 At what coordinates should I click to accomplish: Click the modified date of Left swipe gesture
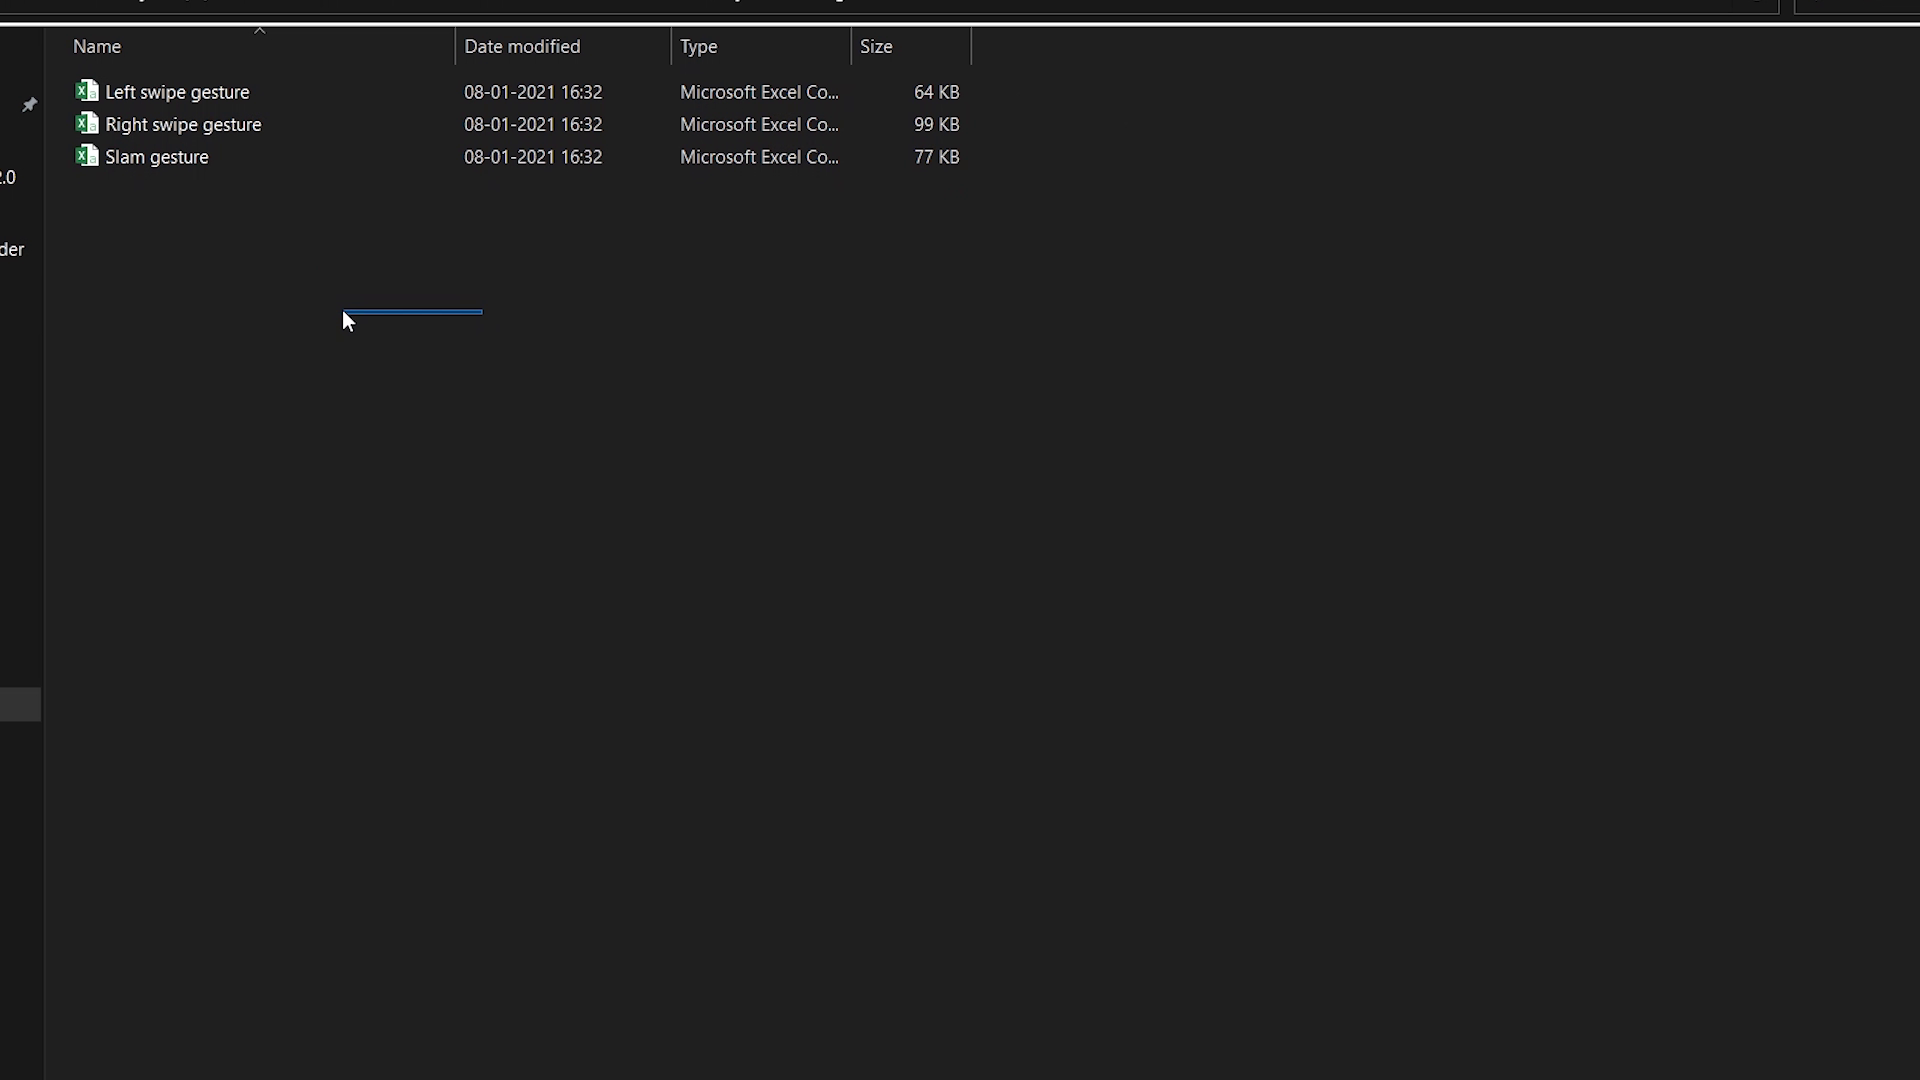click(533, 92)
